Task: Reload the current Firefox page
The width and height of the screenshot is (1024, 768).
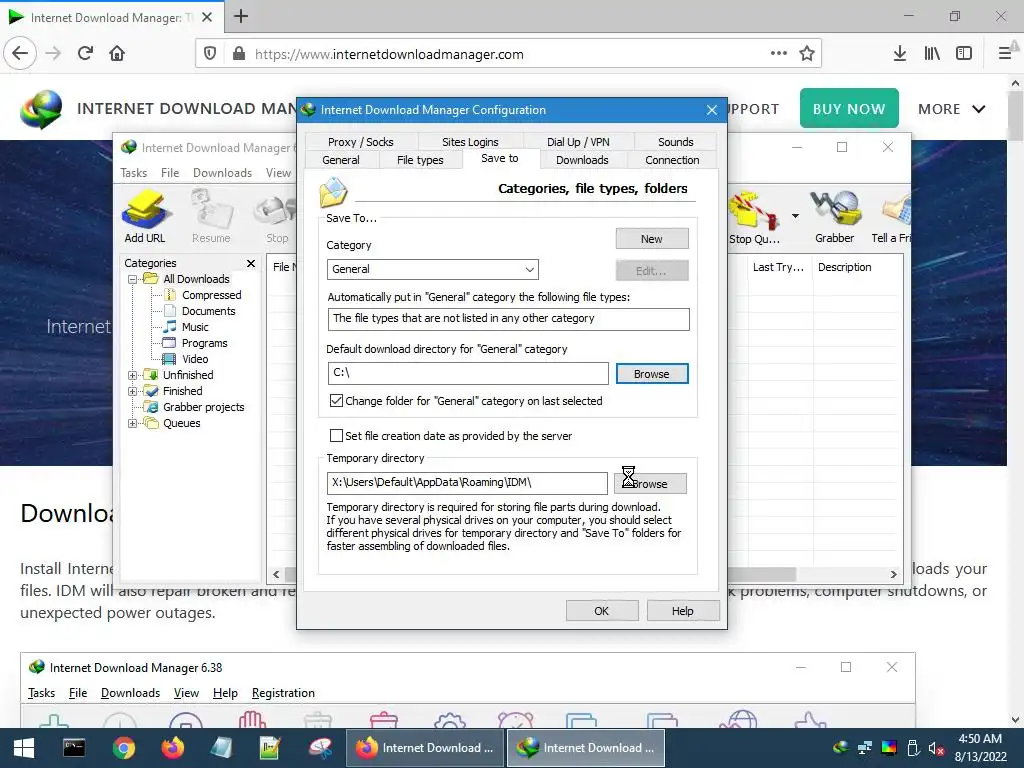Action: pos(86,54)
